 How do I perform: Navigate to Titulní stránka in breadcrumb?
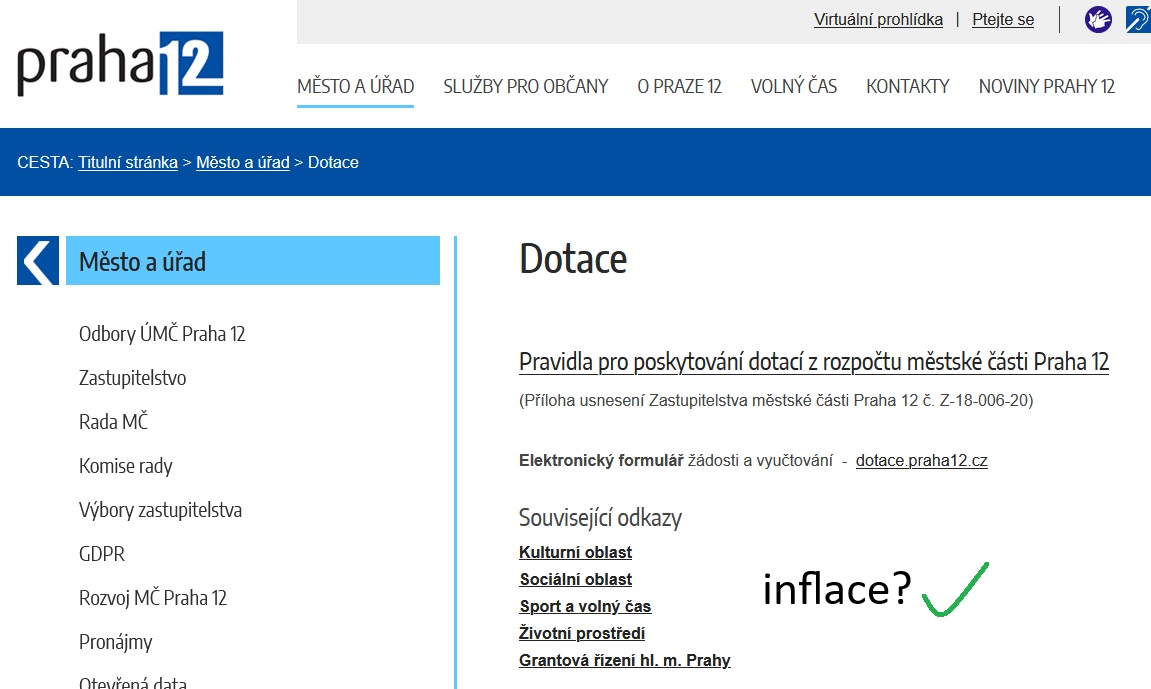point(128,162)
